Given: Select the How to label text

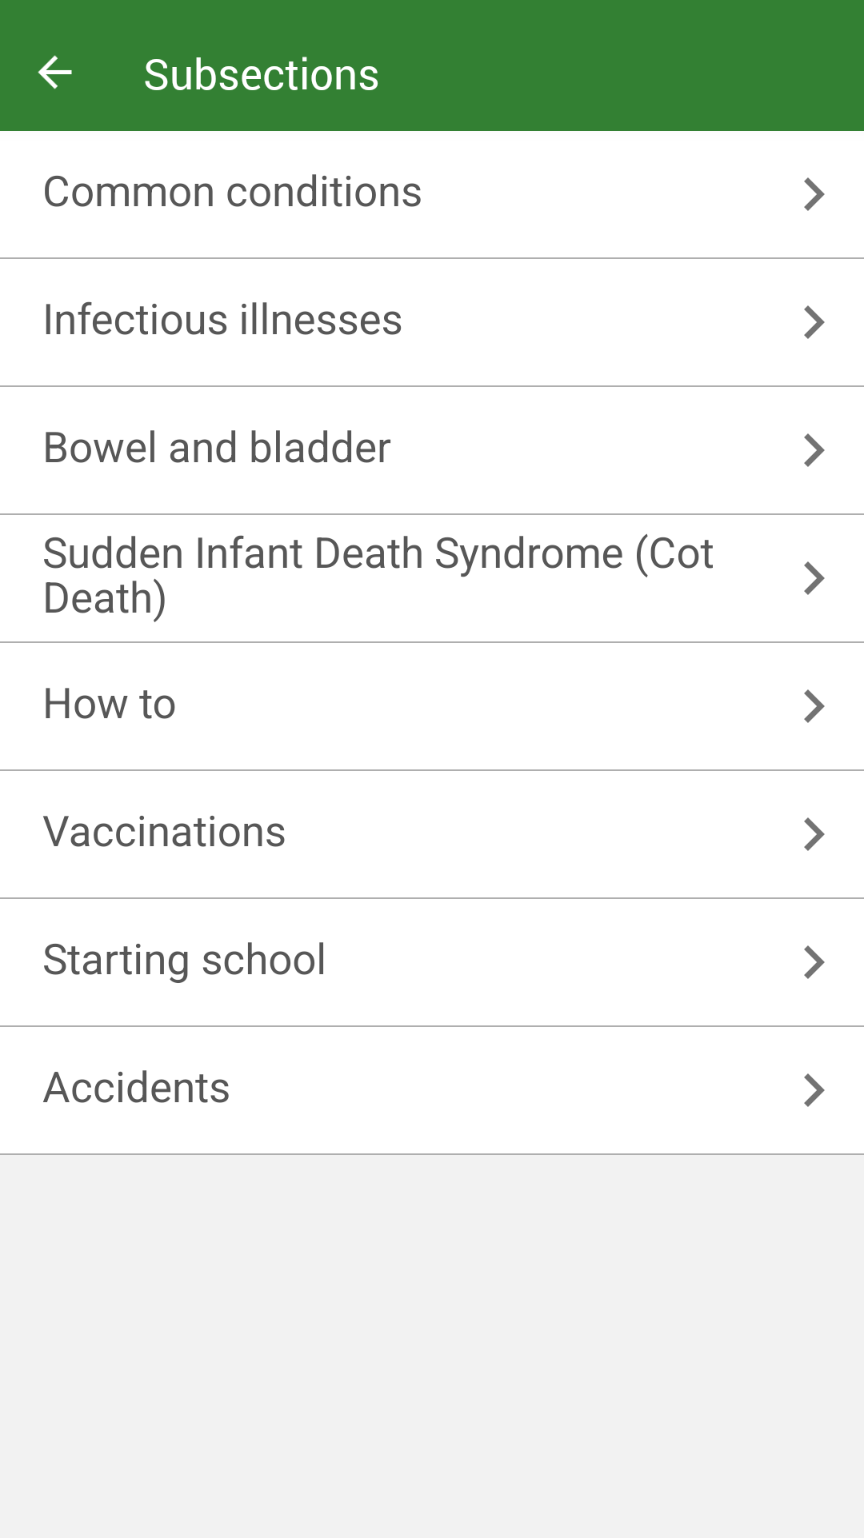Looking at the screenshot, I should pyautogui.click(x=109, y=704).
